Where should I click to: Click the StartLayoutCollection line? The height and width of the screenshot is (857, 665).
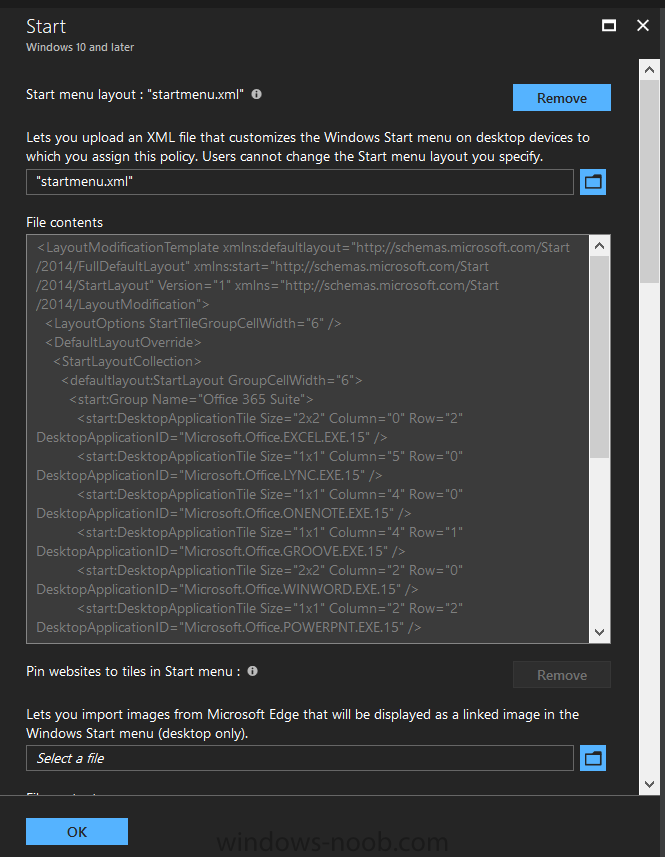(127, 361)
